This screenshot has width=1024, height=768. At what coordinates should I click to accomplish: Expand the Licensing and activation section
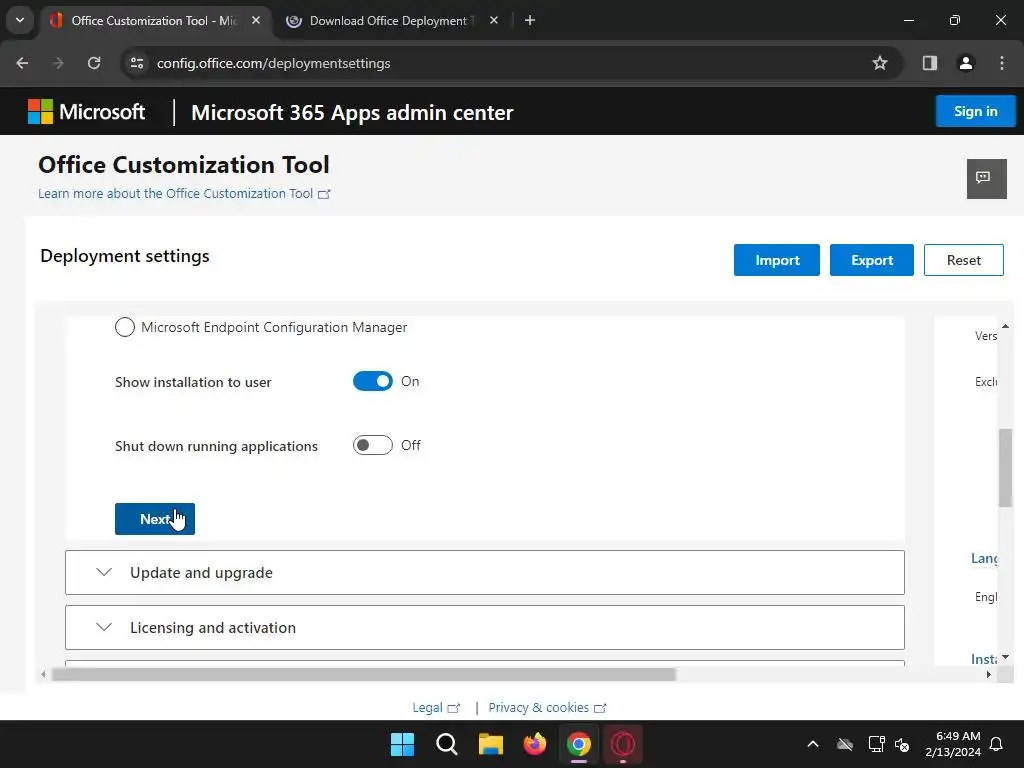click(x=485, y=627)
